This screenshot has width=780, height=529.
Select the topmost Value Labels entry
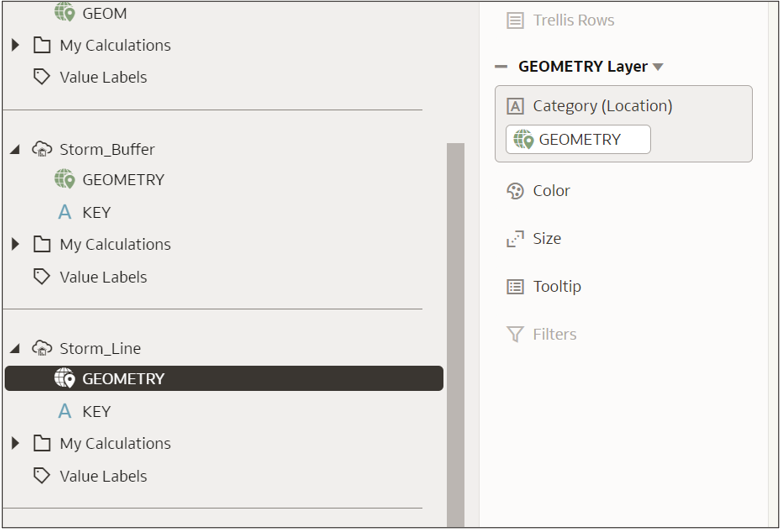103,77
